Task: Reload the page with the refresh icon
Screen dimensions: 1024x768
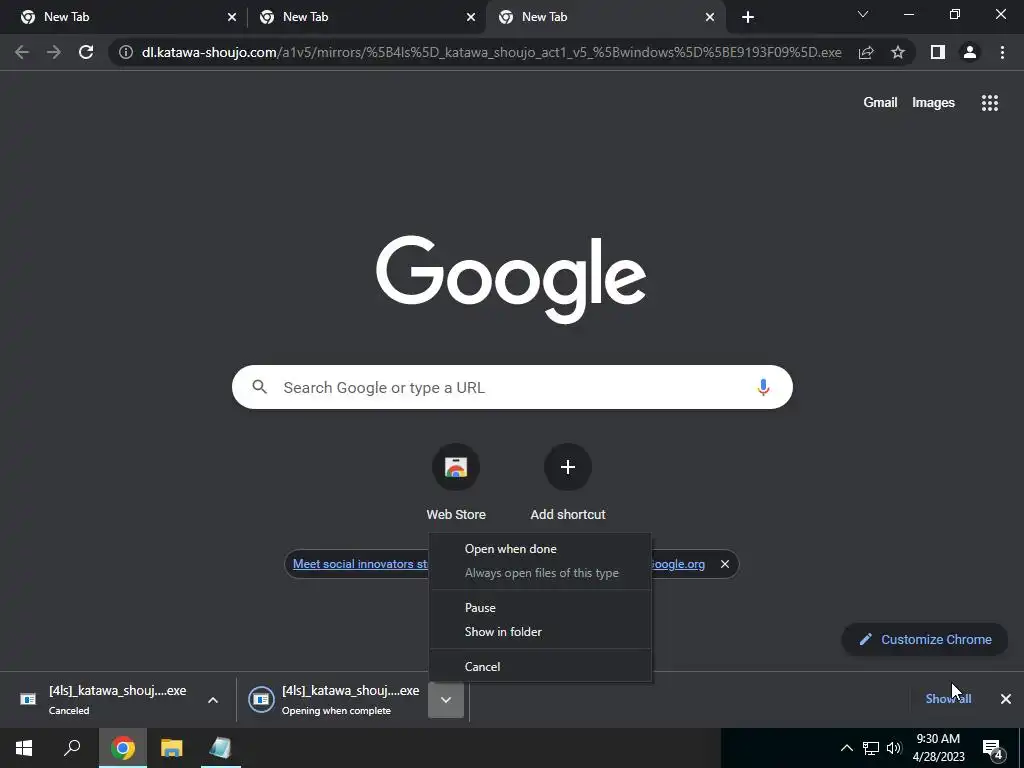Action: 86,52
